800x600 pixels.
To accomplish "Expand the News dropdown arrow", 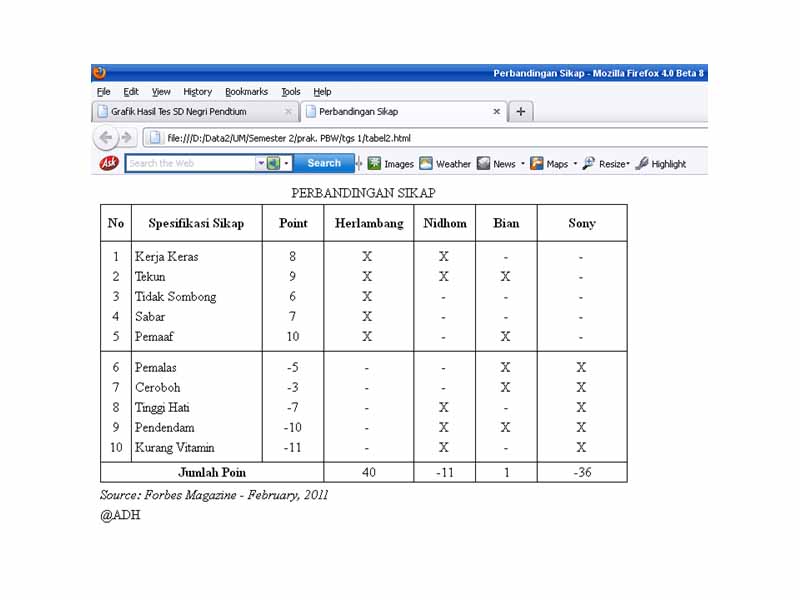I will pyautogui.click(x=522, y=164).
